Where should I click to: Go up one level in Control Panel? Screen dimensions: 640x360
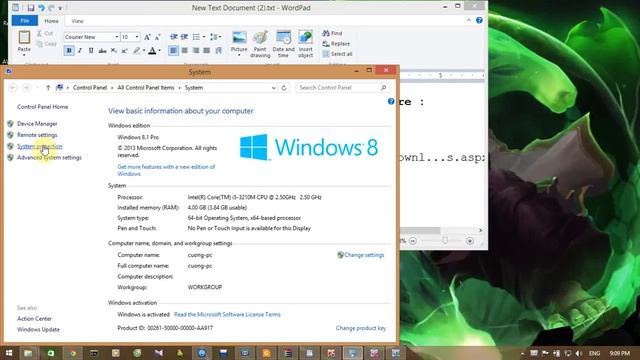[48, 88]
